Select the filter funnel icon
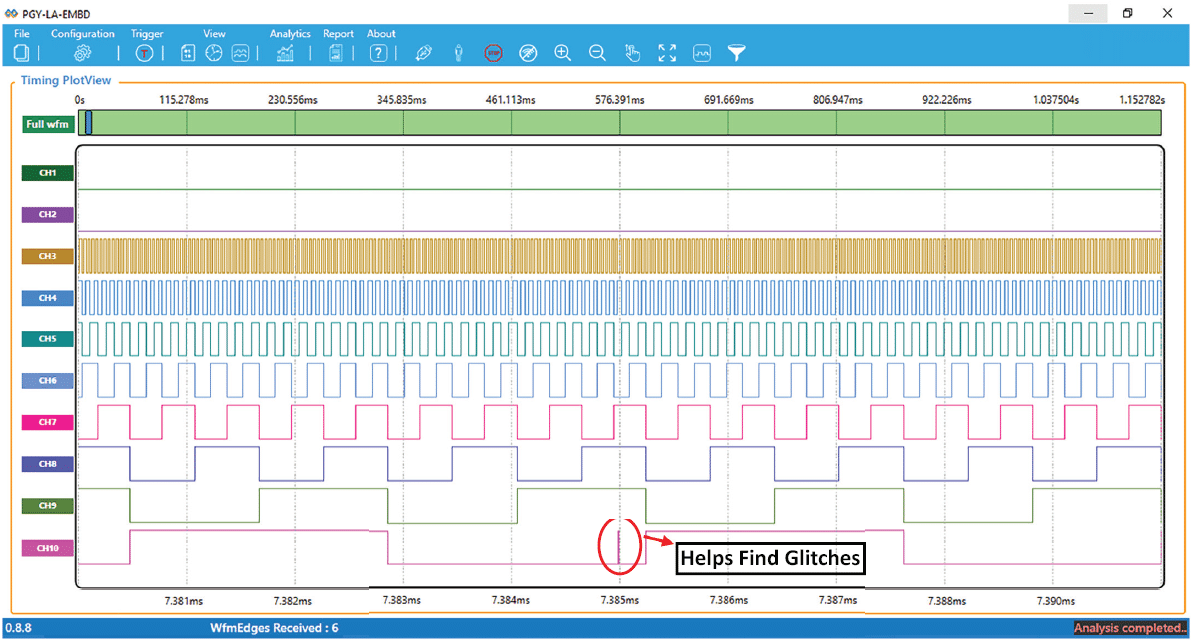Image resolution: width=1191 pixels, height=640 pixels. pyautogui.click(x=736, y=53)
